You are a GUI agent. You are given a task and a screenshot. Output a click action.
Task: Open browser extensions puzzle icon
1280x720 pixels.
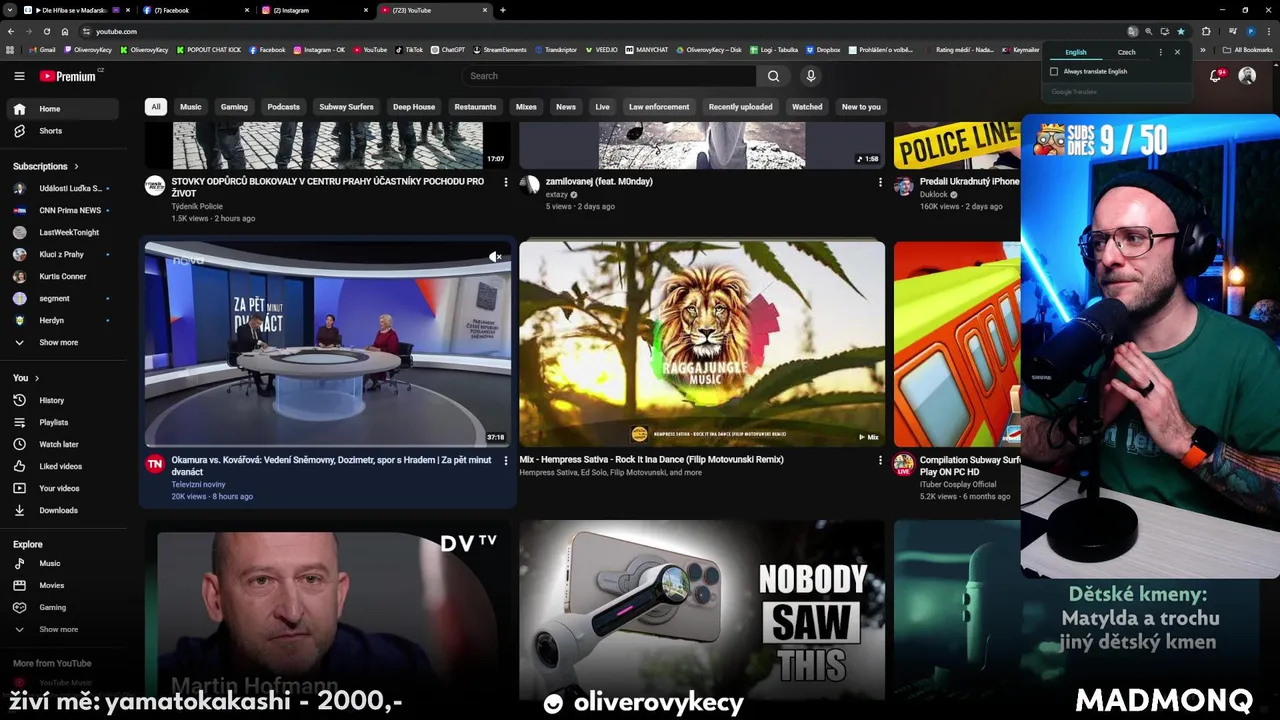pyautogui.click(x=1206, y=31)
